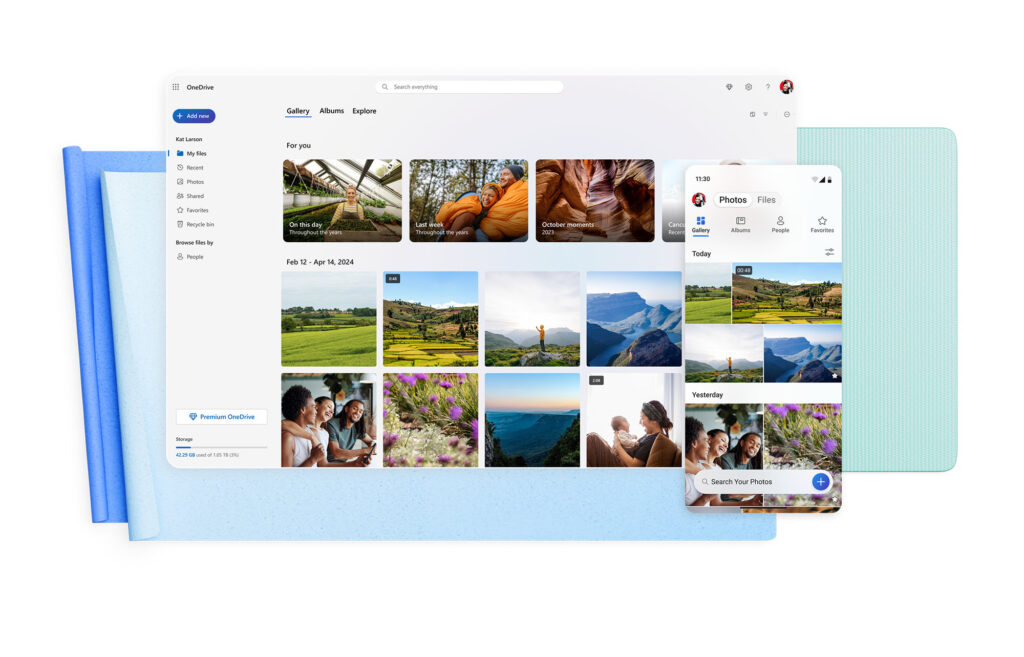
Task: Open the green field photo in web gallery
Action: click(x=328, y=319)
